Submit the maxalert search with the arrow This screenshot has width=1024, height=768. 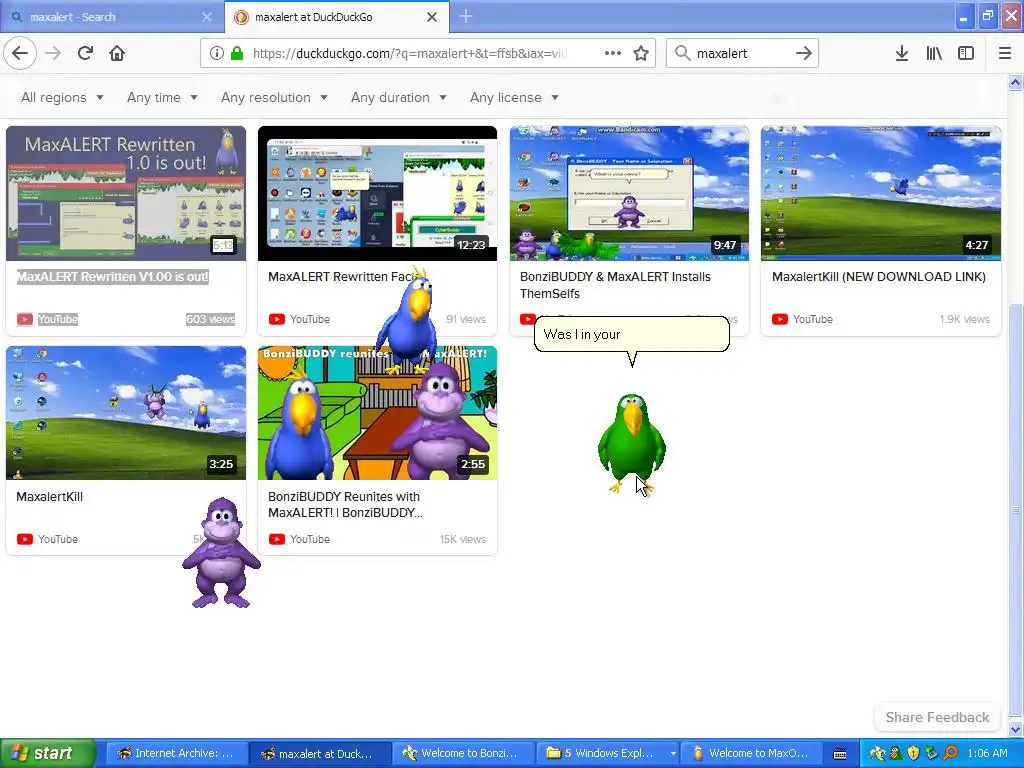click(804, 54)
